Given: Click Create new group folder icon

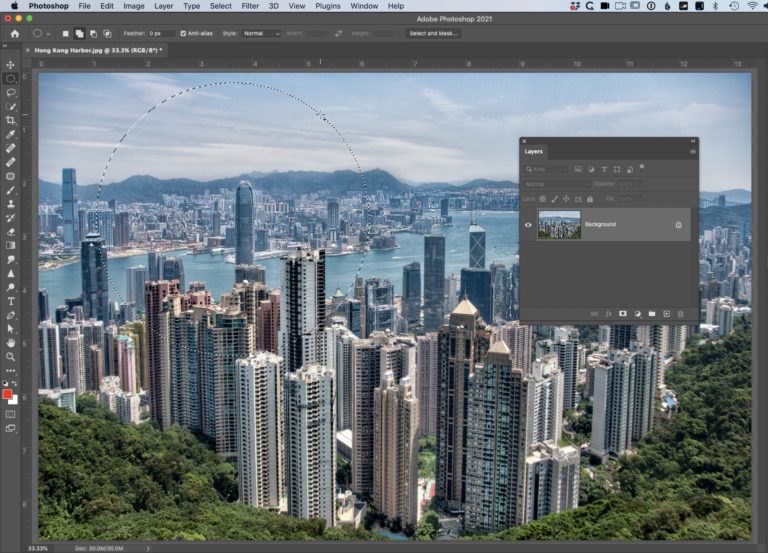Looking at the screenshot, I should pyautogui.click(x=652, y=313).
